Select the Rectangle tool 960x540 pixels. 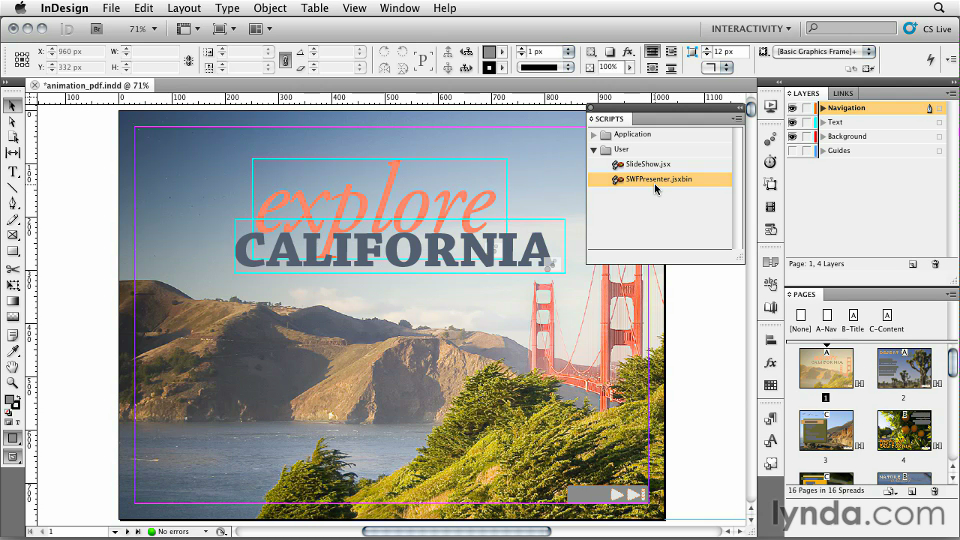[x=12, y=251]
